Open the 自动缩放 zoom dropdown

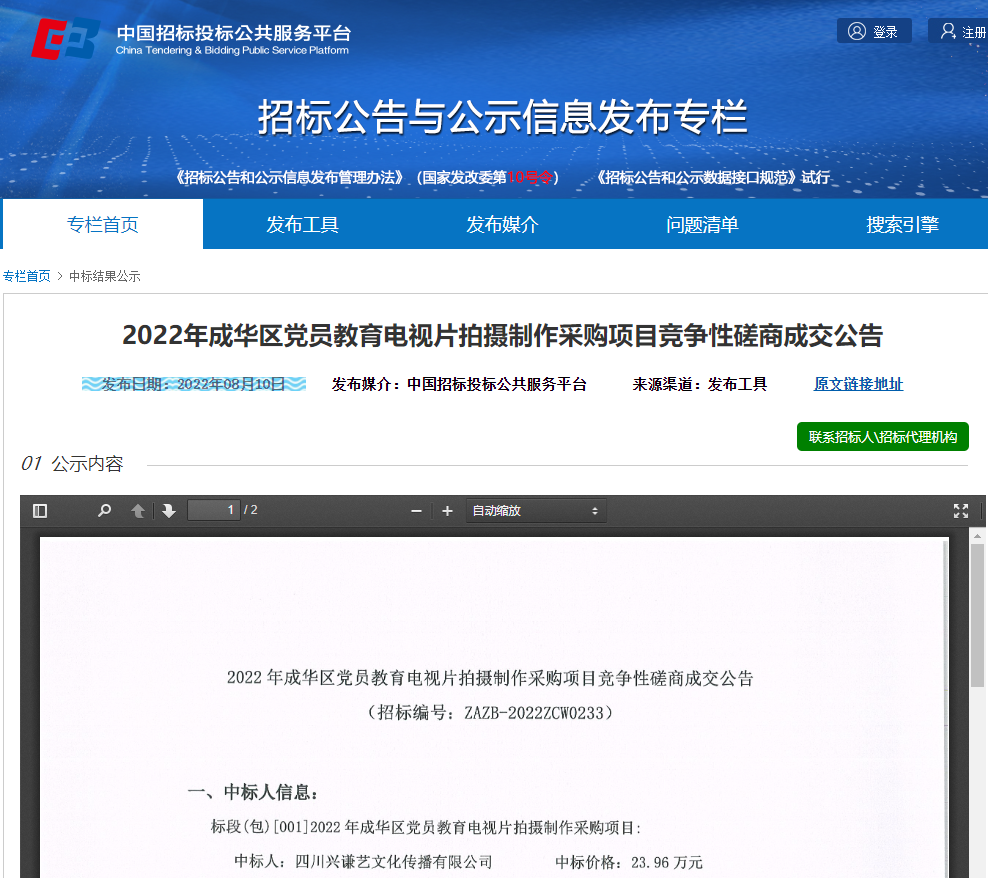[536, 511]
